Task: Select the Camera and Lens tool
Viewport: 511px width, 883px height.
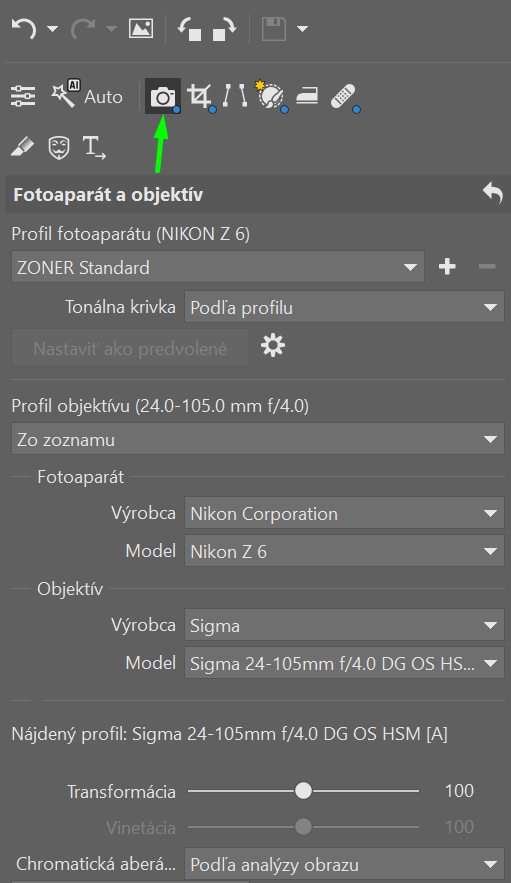Action: coord(163,96)
